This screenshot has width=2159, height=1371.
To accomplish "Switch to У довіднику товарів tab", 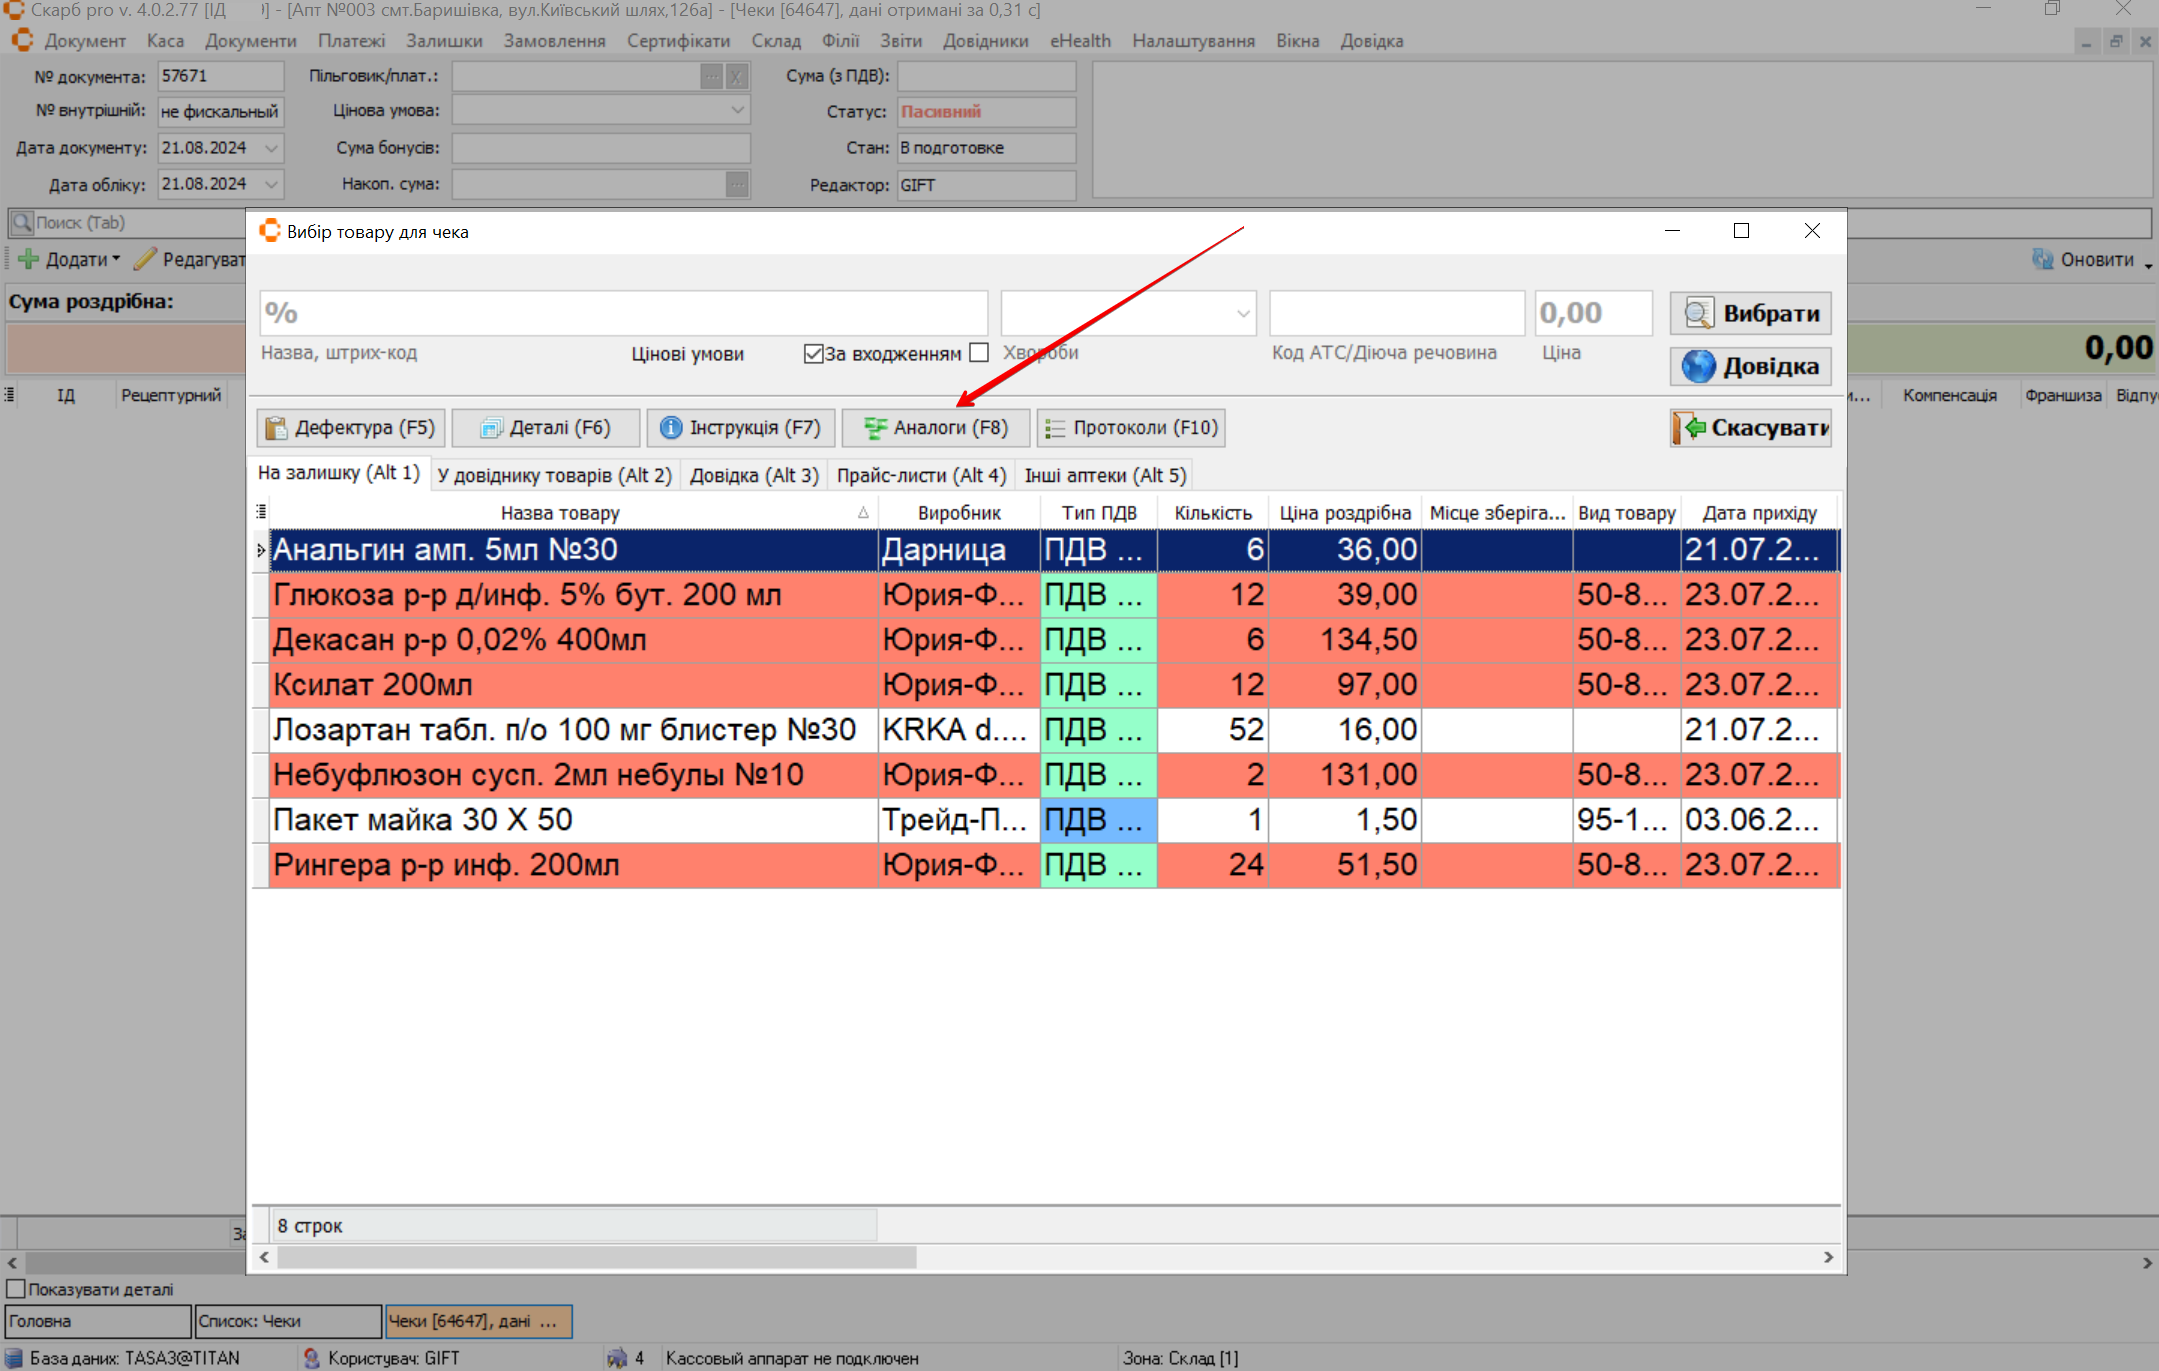I will [554, 475].
